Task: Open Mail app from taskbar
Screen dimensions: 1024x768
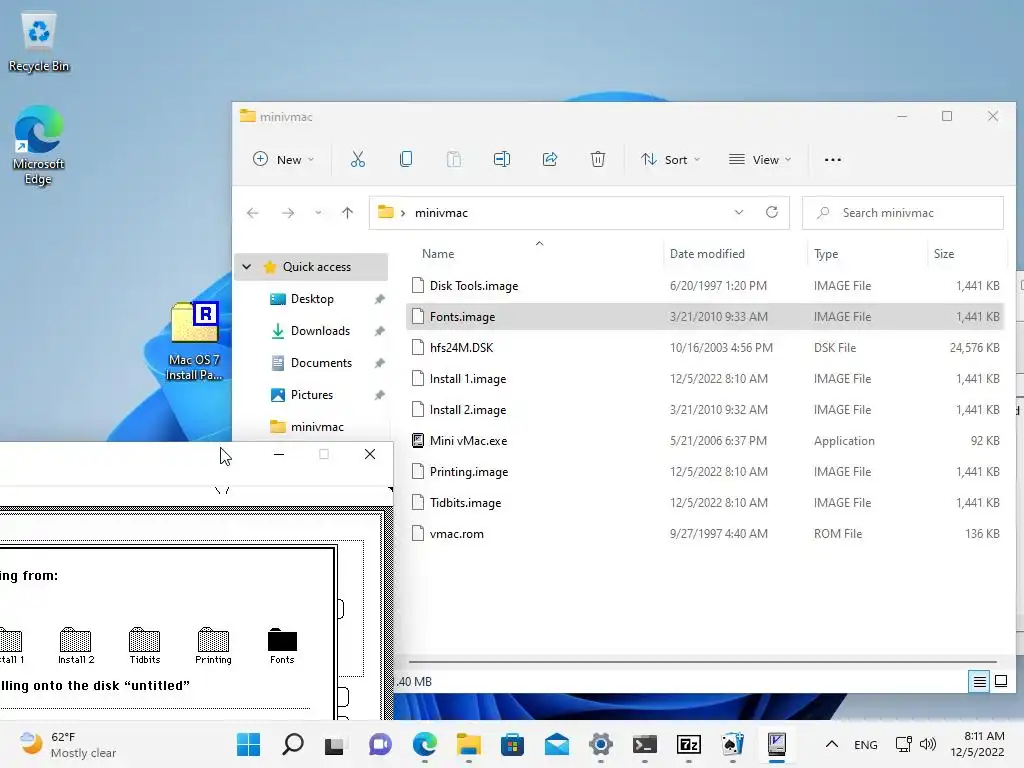Action: pos(556,744)
